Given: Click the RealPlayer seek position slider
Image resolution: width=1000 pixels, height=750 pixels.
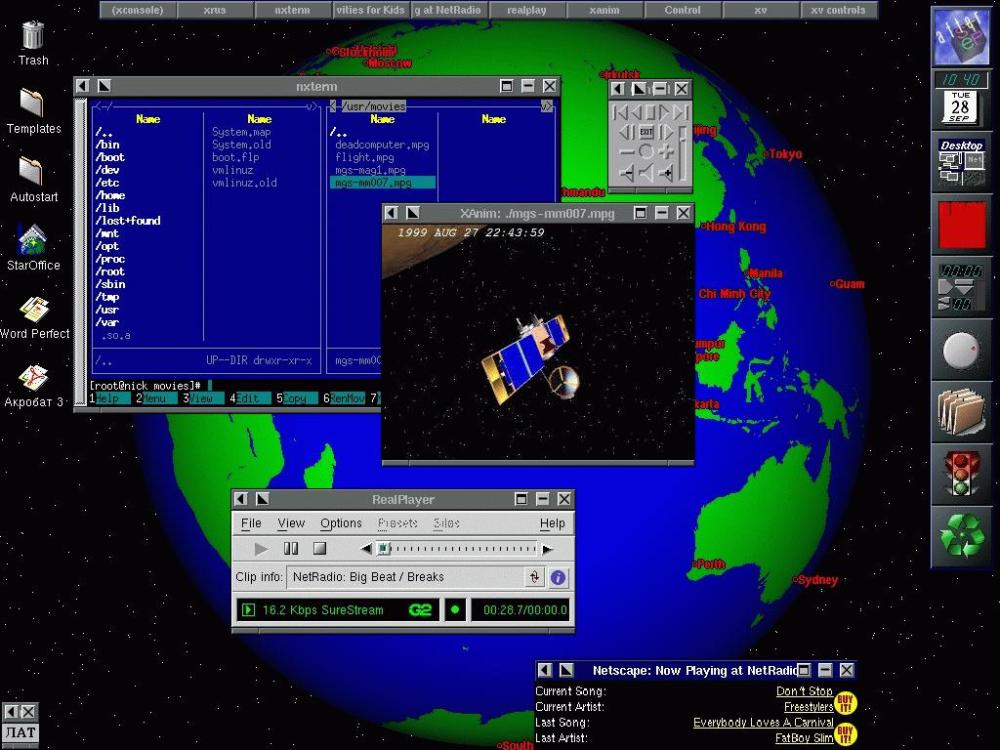Looking at the screenshot, I should point(384,548).
